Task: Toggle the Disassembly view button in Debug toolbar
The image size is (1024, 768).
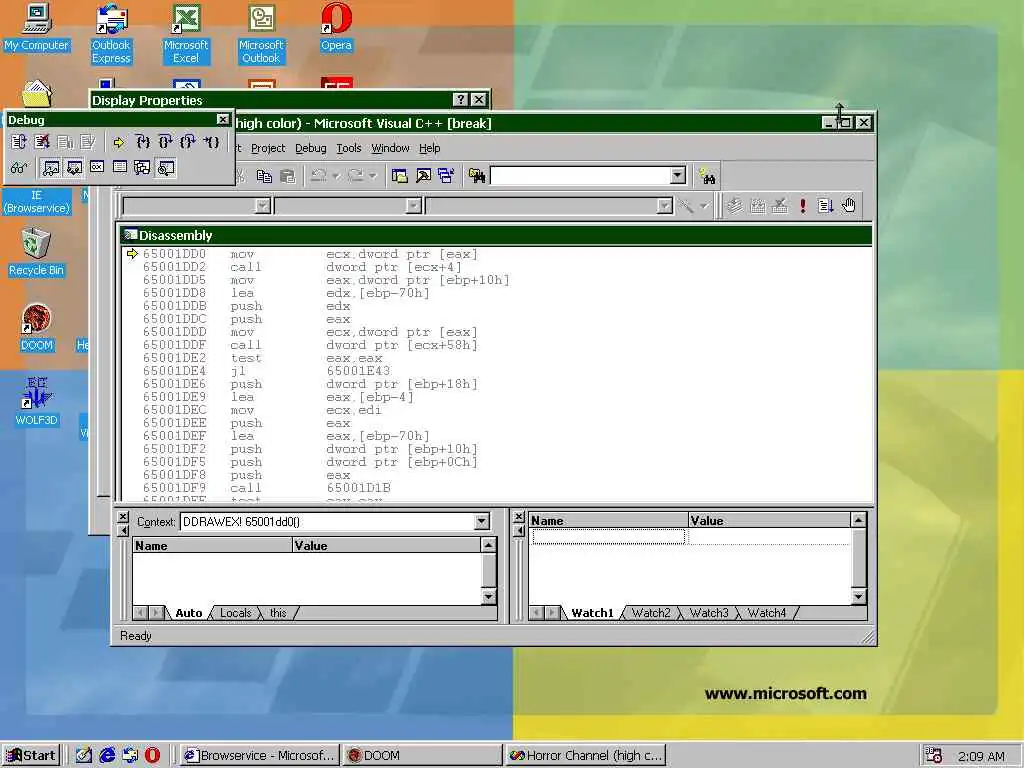Action: (165, 168)
